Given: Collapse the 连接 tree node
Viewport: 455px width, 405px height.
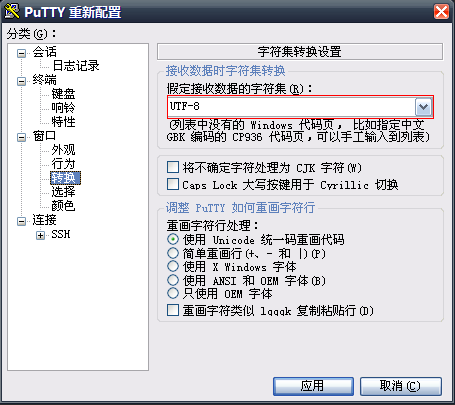Looking at the screenshot, I should click(21, 221).
